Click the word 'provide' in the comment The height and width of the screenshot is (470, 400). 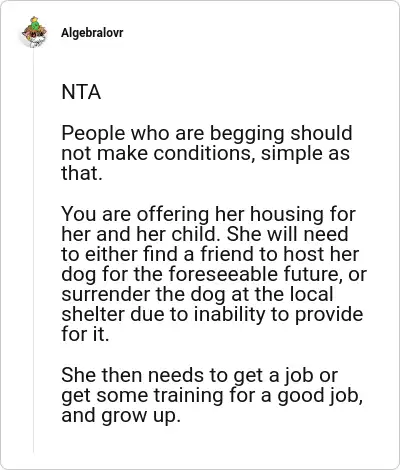(x=329, y=315)
